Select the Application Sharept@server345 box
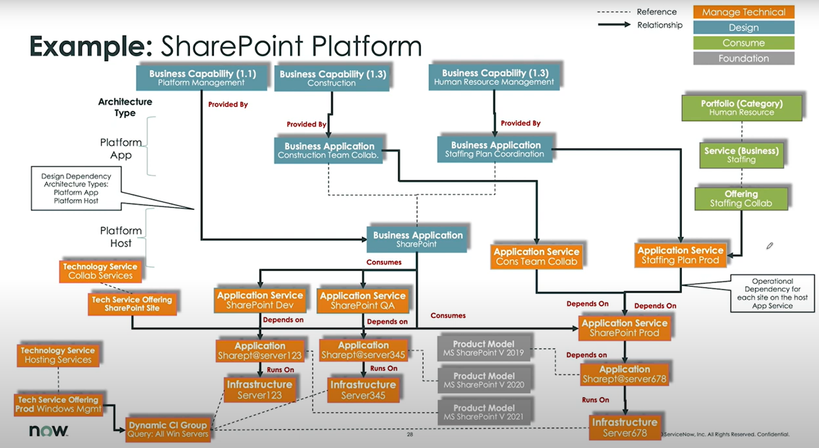 363,350
